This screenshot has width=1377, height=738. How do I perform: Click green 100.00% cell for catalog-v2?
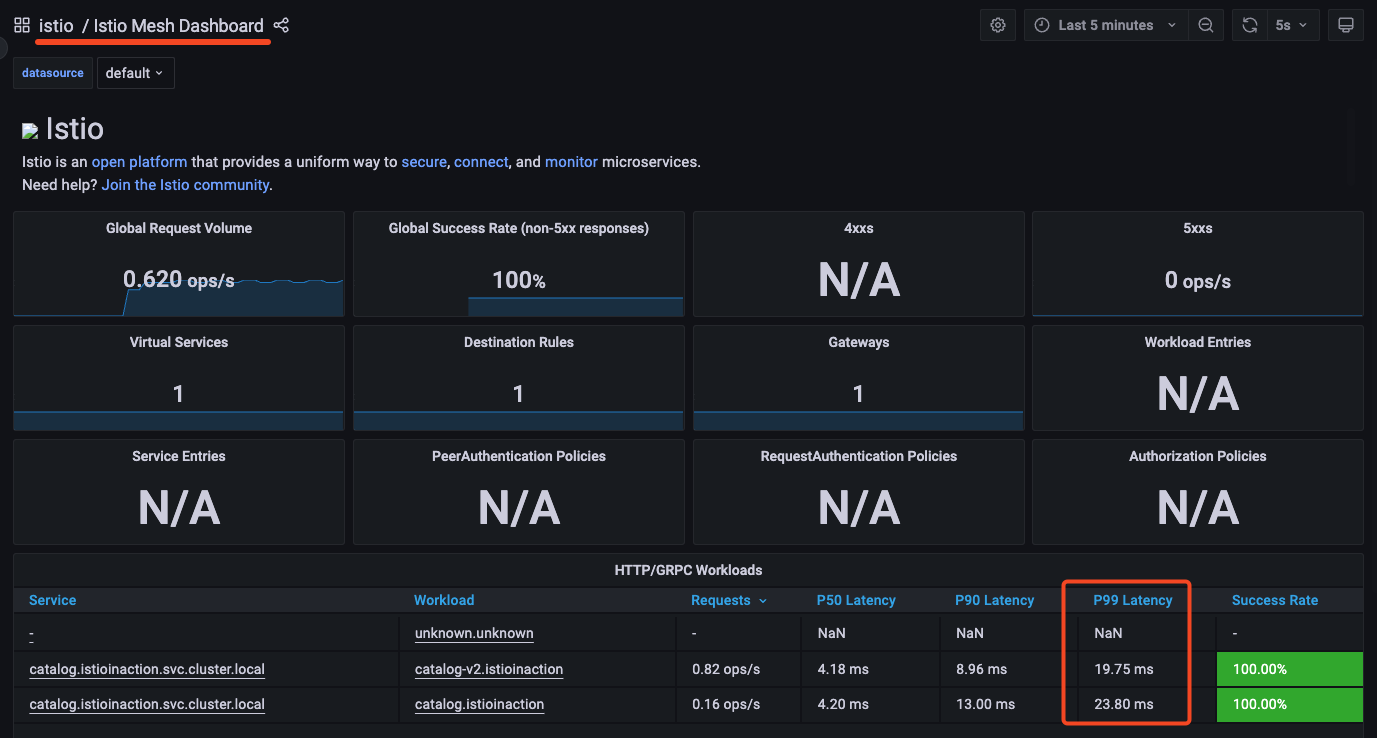click(1290, 669)
